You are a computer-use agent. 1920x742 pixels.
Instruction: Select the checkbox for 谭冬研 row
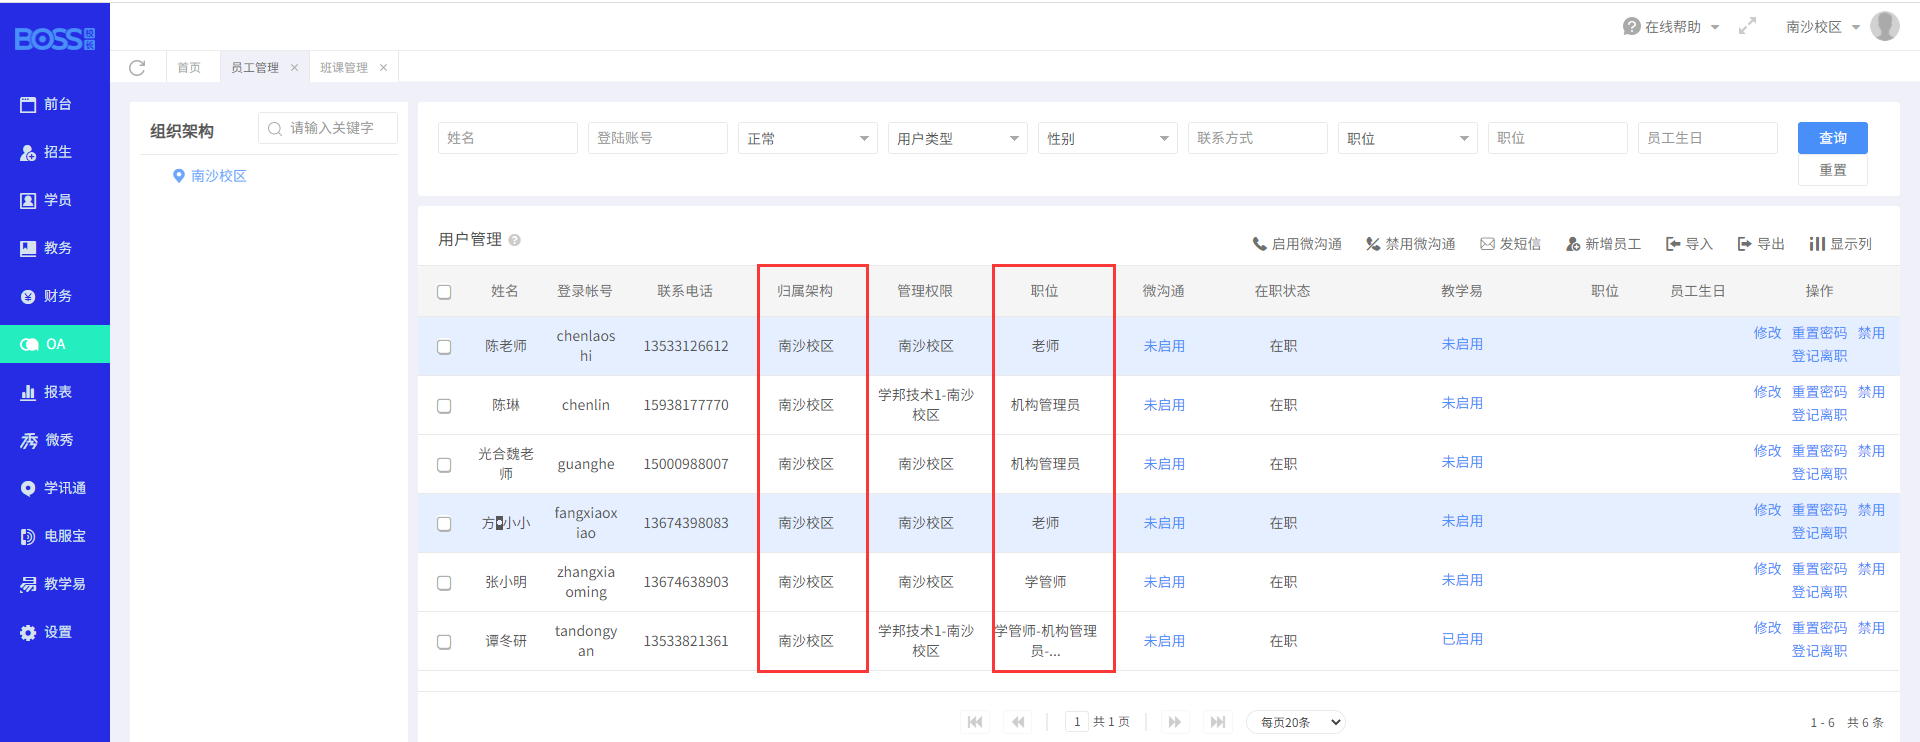444,642
